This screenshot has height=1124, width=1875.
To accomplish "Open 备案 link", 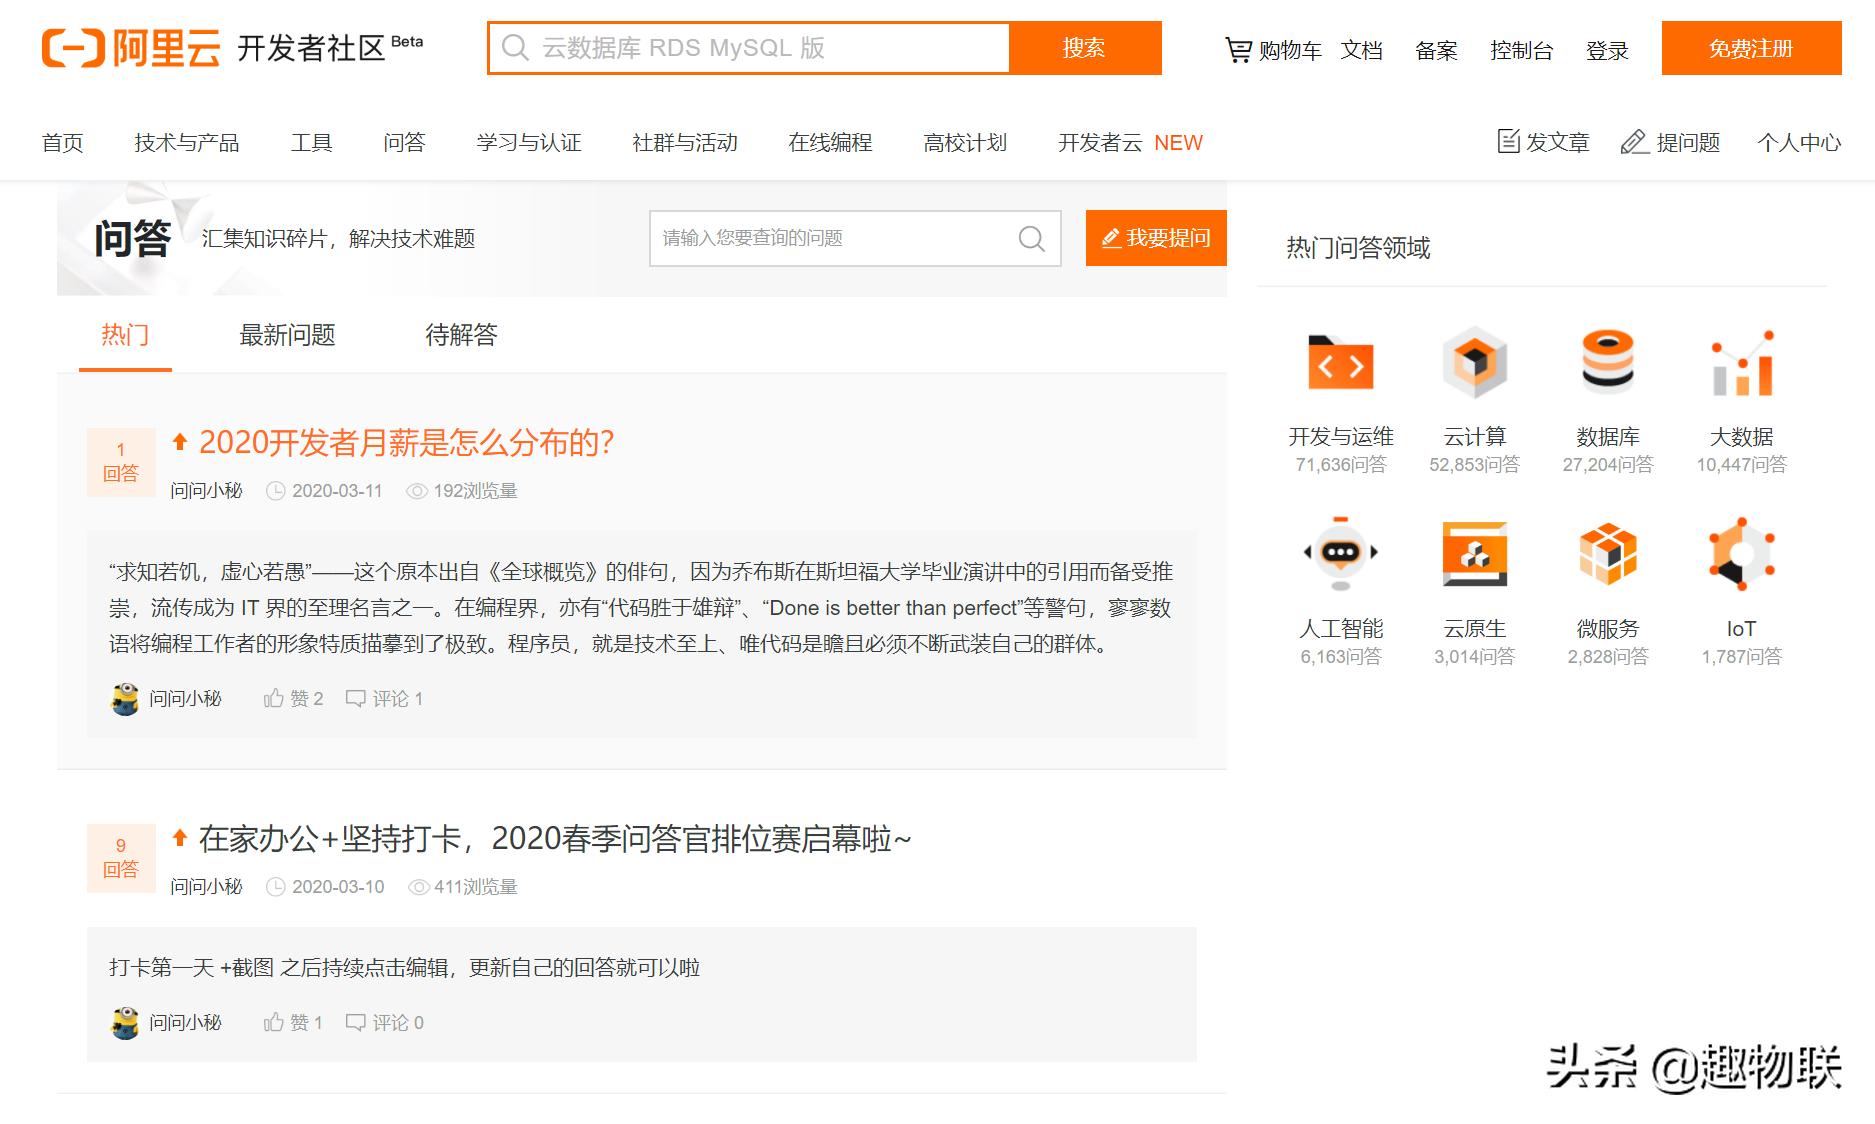I will pyautogui.click(x=1436, y=50).
